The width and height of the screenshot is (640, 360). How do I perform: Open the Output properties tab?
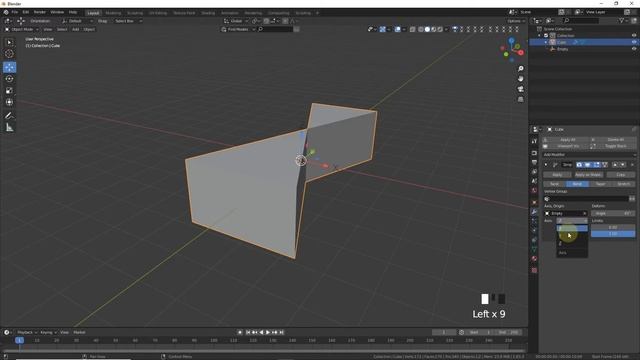tap(534, 162)
